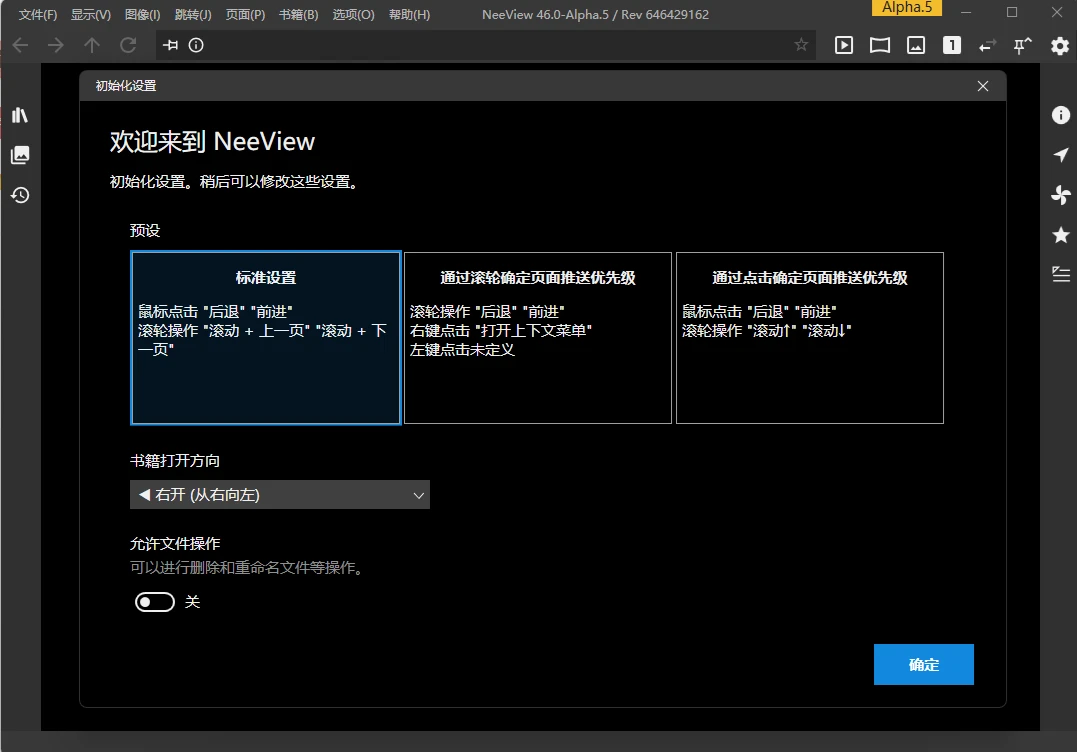
Task: Click the Reload icon in toolbar
Action: pos(128,45)
